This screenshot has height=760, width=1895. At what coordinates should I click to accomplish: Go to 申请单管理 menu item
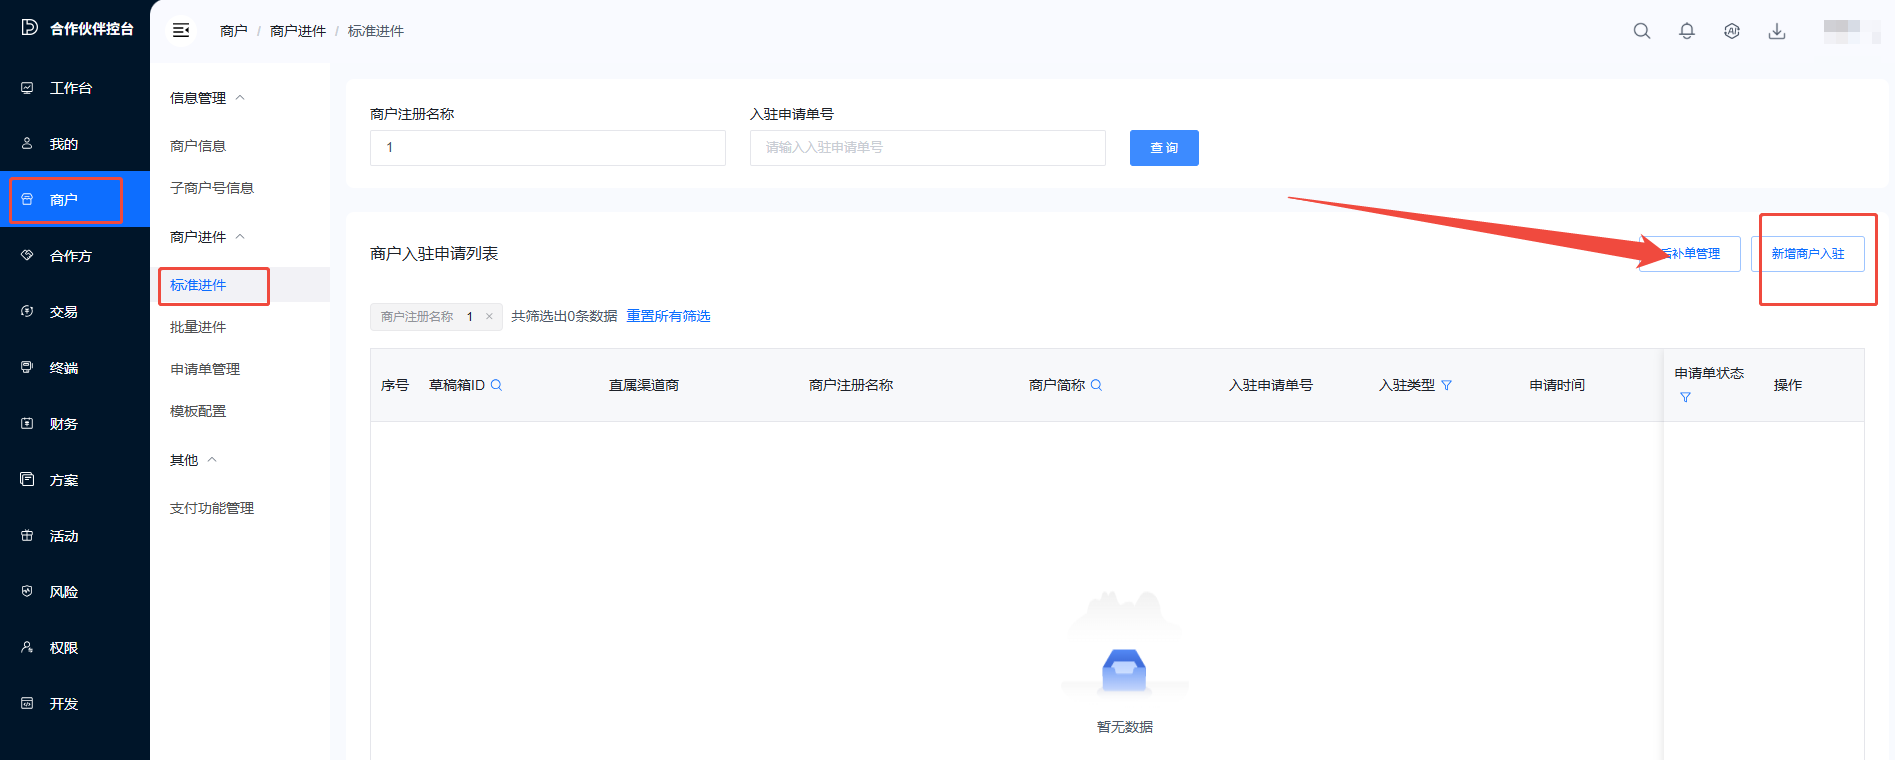205,369
